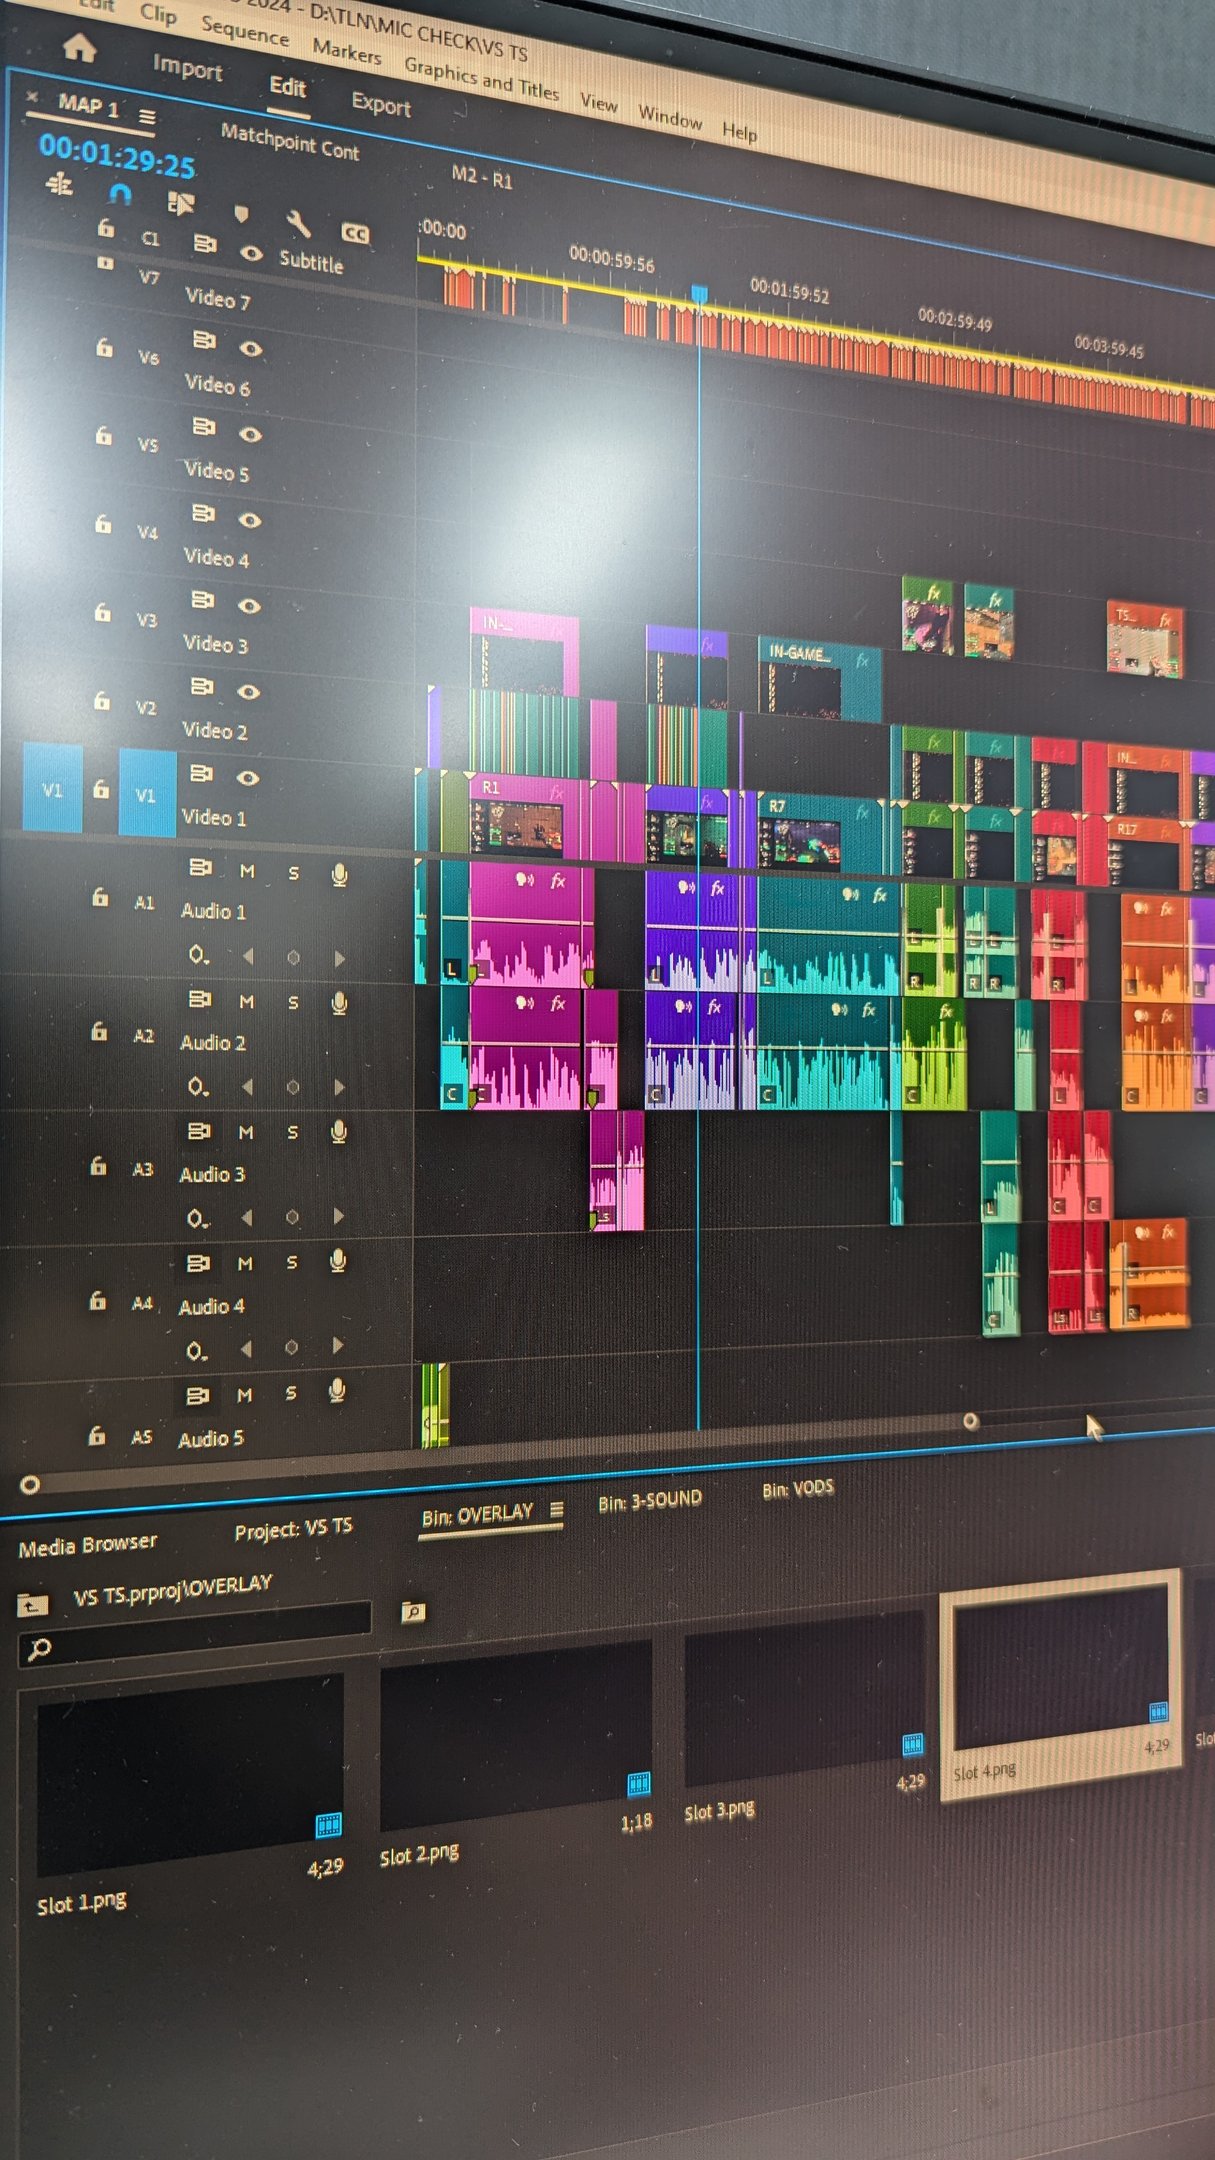Add keyframe on Audio 3 track
The image size is (1215, 2160).
[292, 1217]
